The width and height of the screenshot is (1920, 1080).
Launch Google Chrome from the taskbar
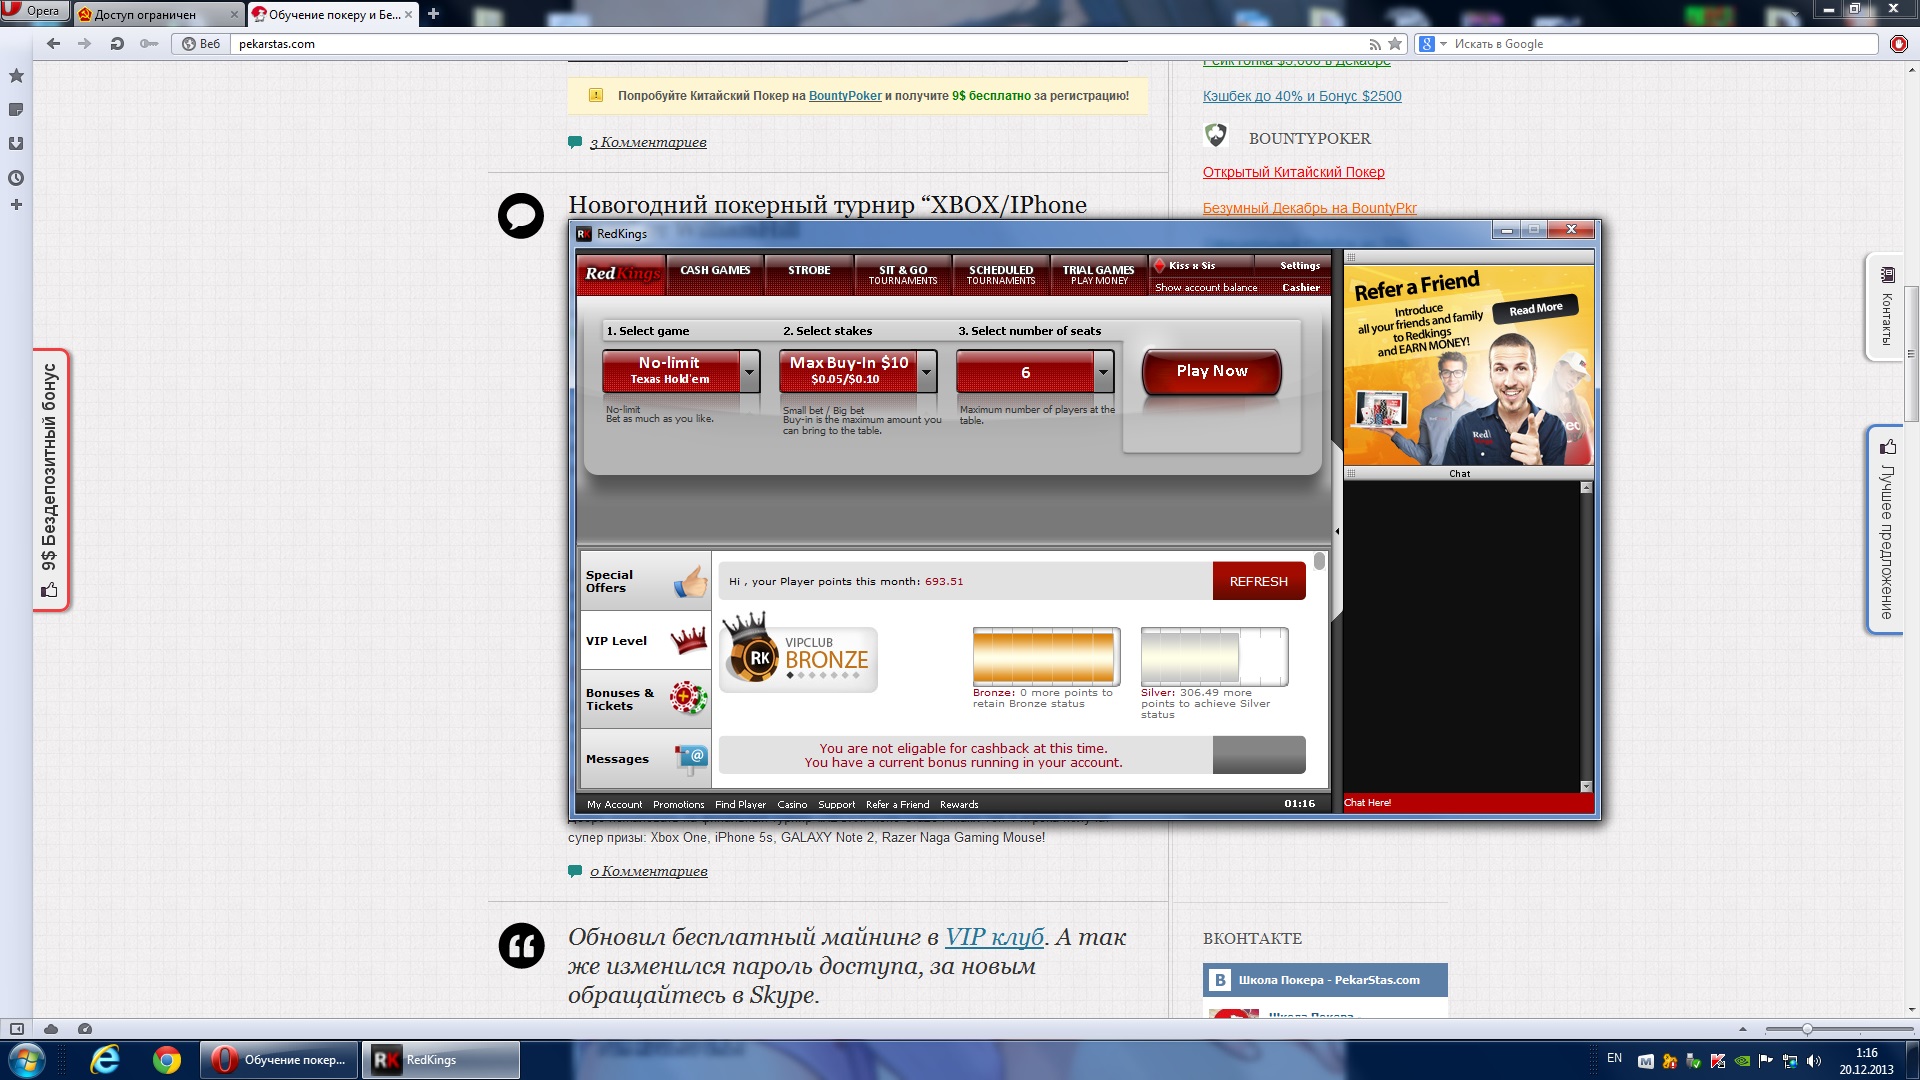[166, 1060]
